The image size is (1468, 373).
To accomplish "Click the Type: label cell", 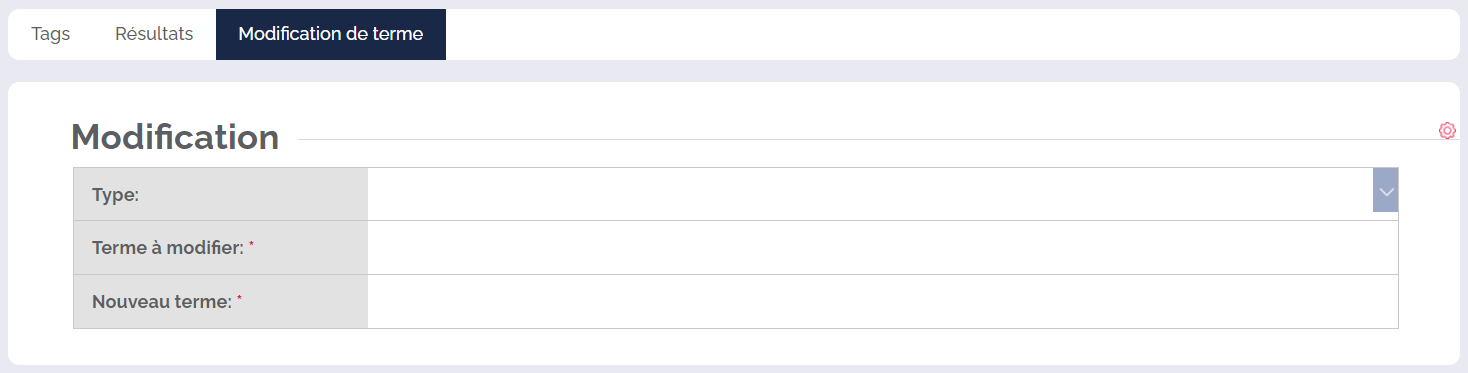I will 221,194.
